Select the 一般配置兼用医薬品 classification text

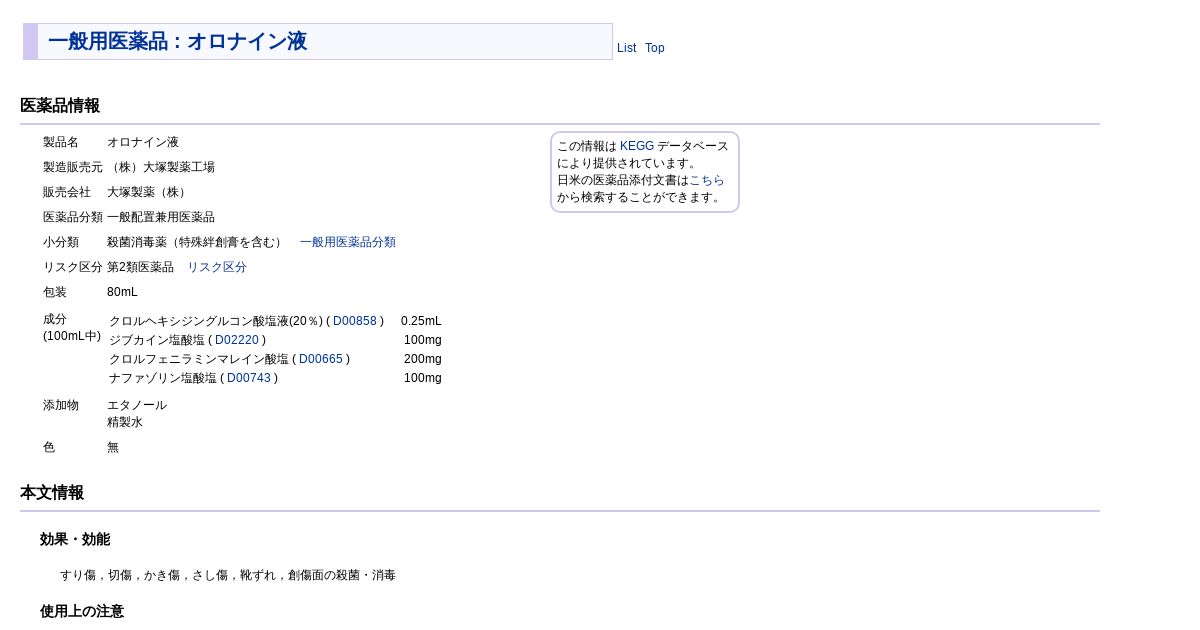tap(161, 217)
